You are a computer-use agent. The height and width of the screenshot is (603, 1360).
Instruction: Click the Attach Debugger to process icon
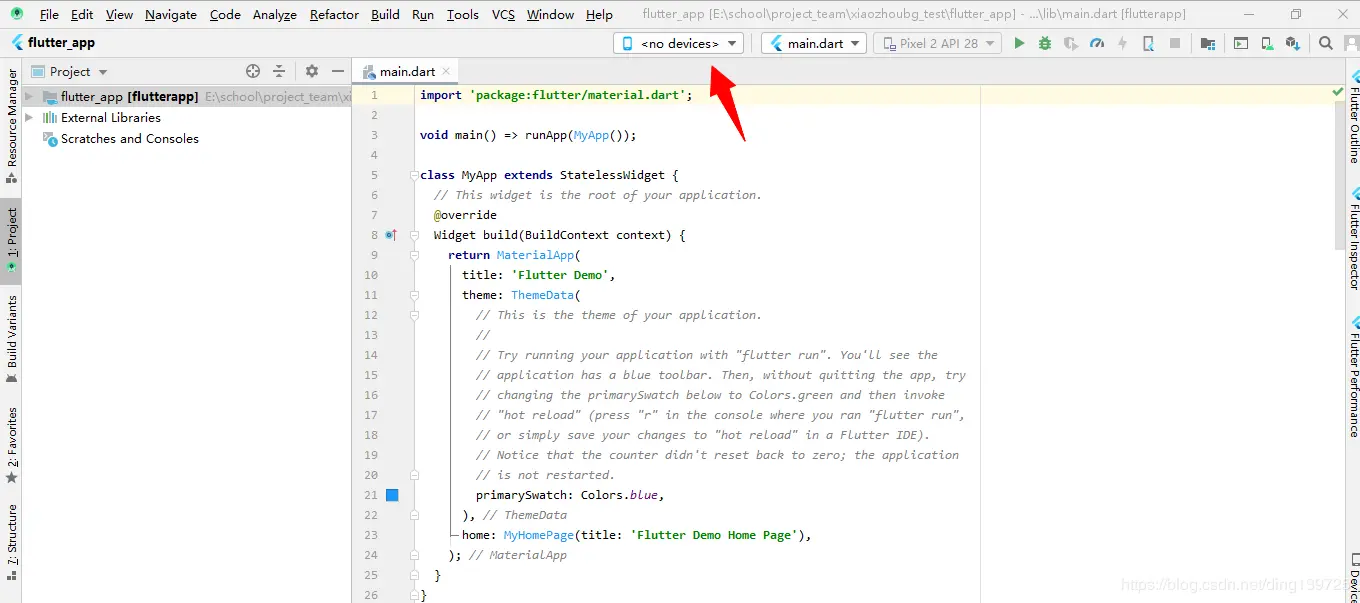(x=1148, y=43)
